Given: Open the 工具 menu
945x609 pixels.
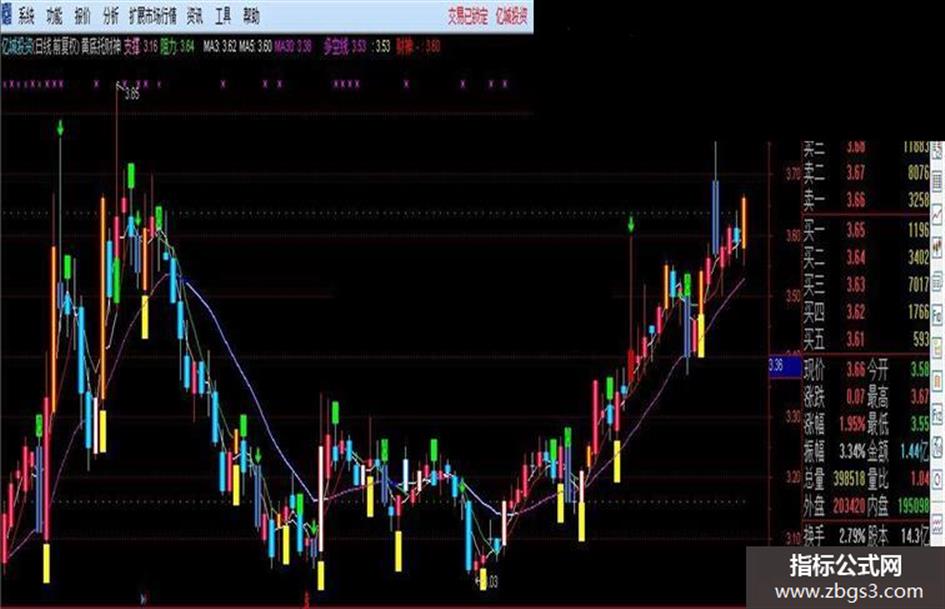Looking at the screenshot, I should (223, 16).
